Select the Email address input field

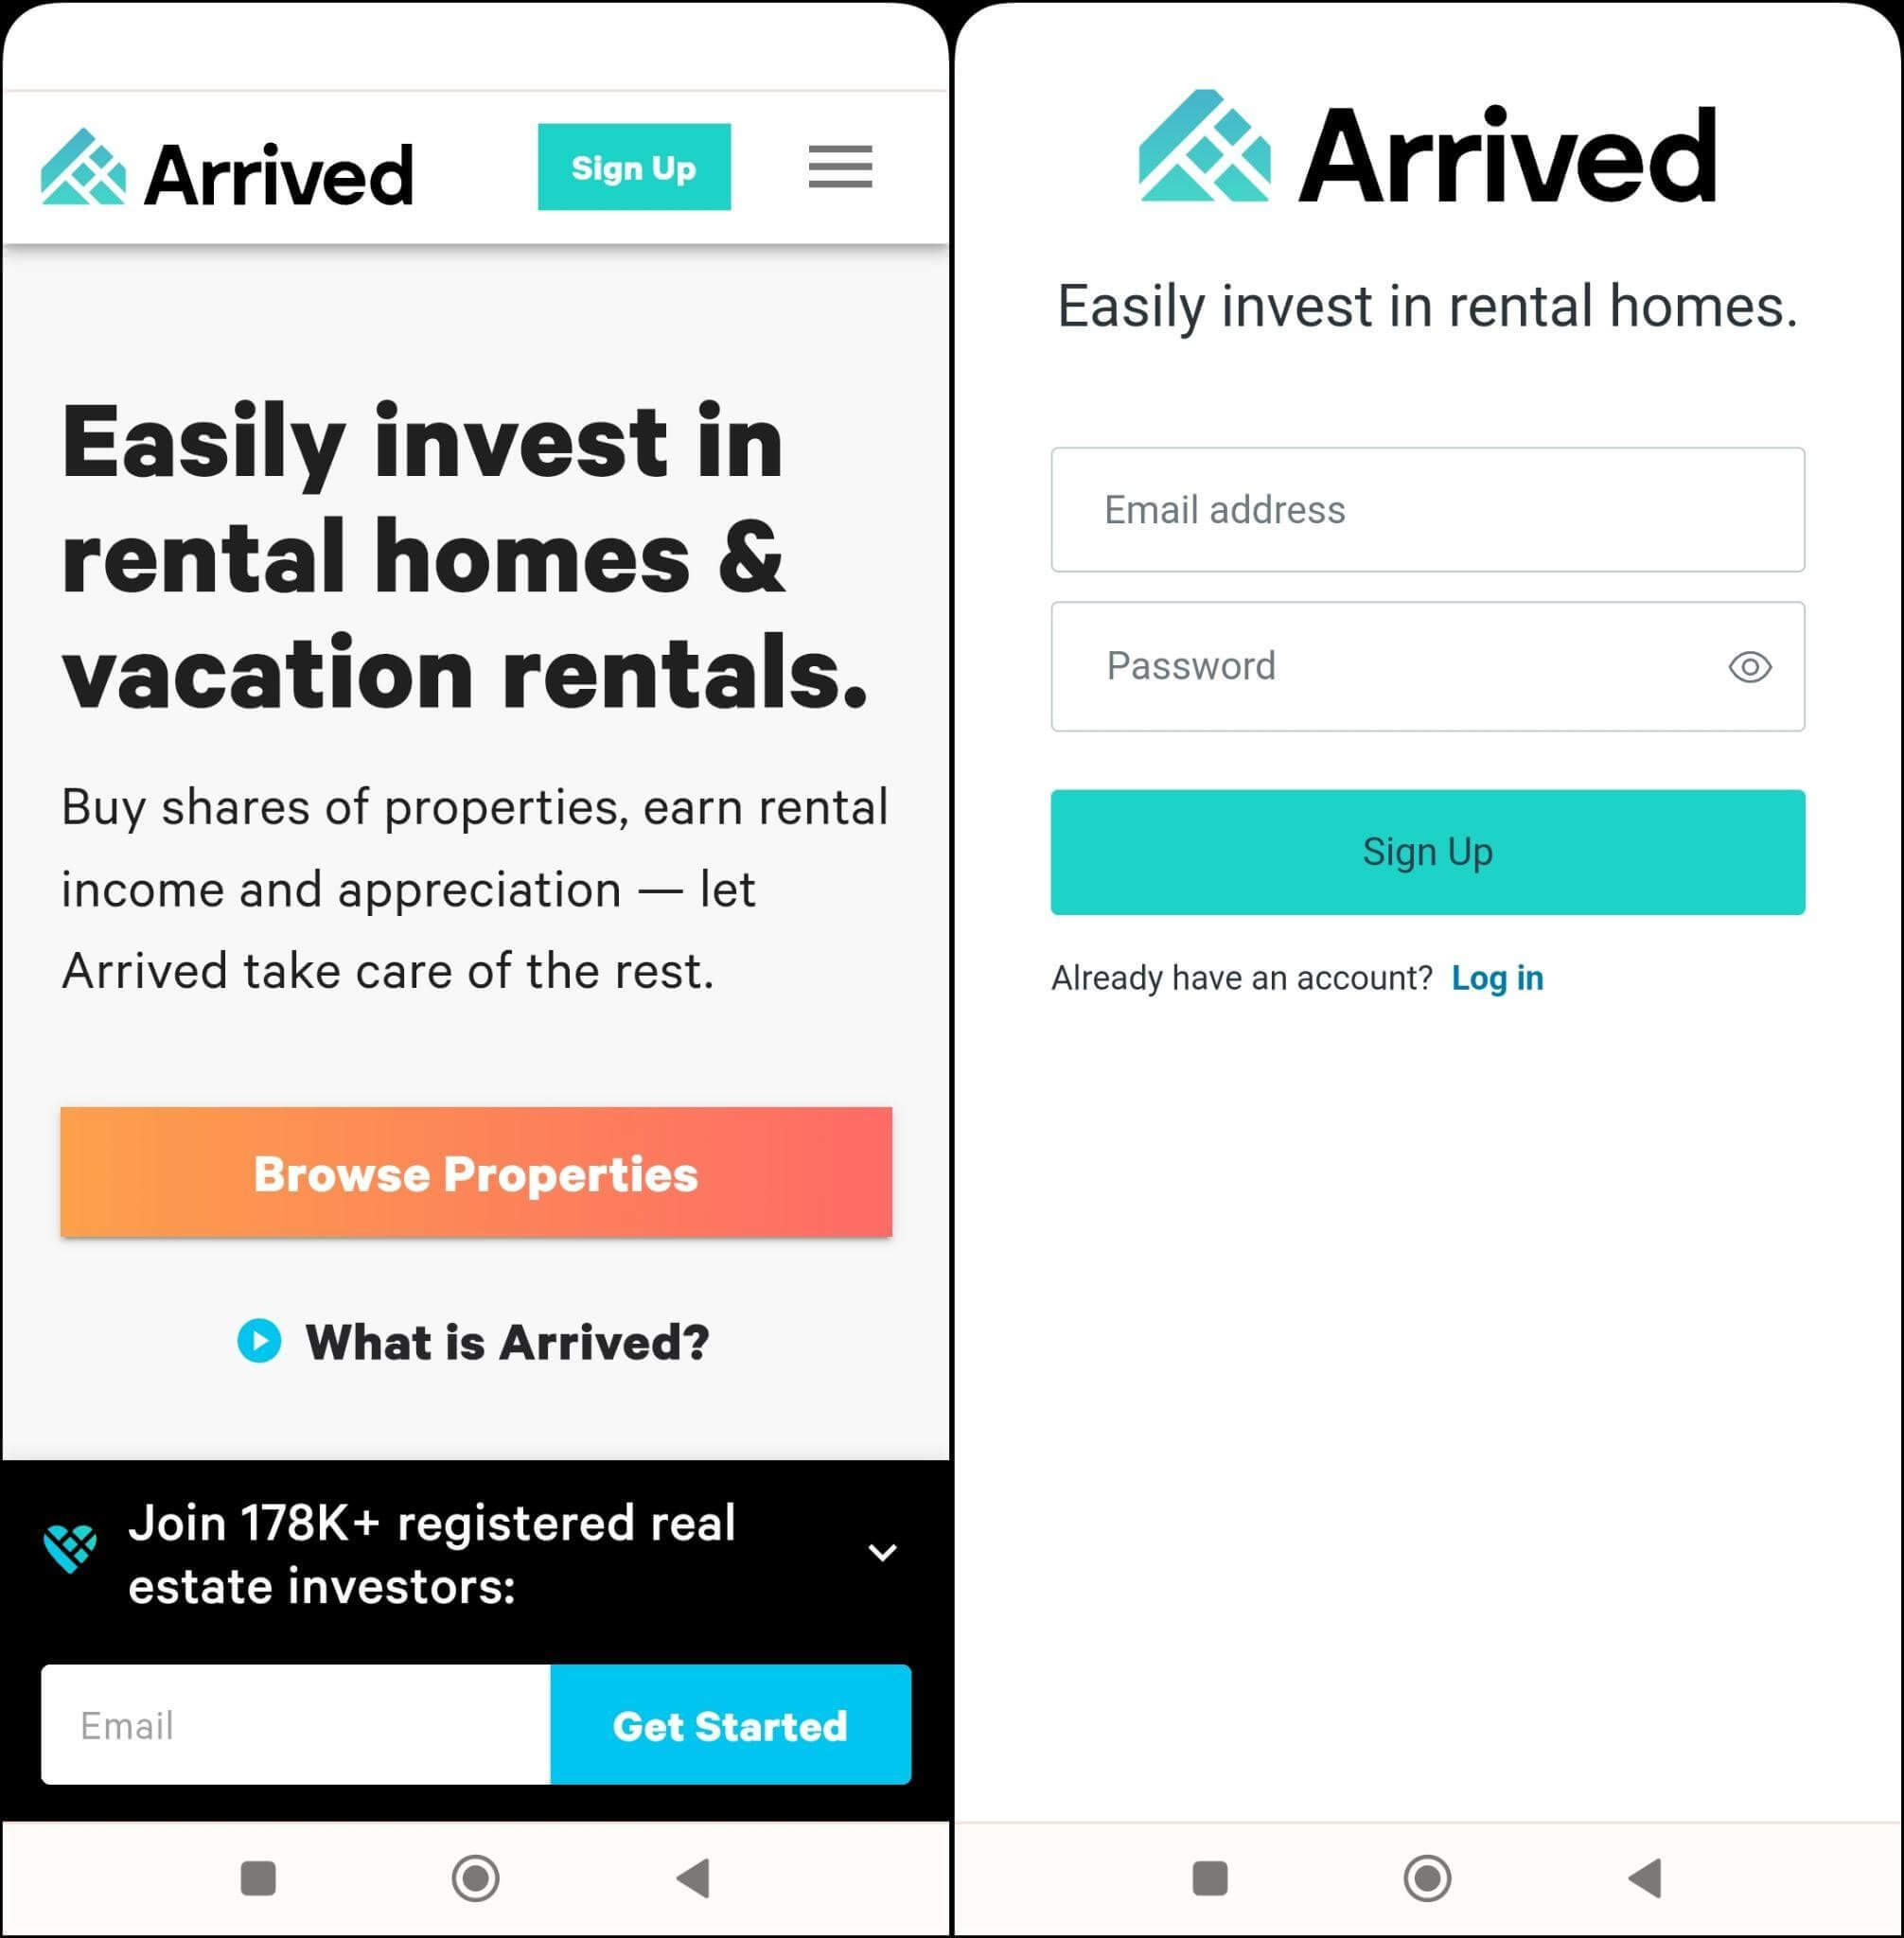(1426, 509)
